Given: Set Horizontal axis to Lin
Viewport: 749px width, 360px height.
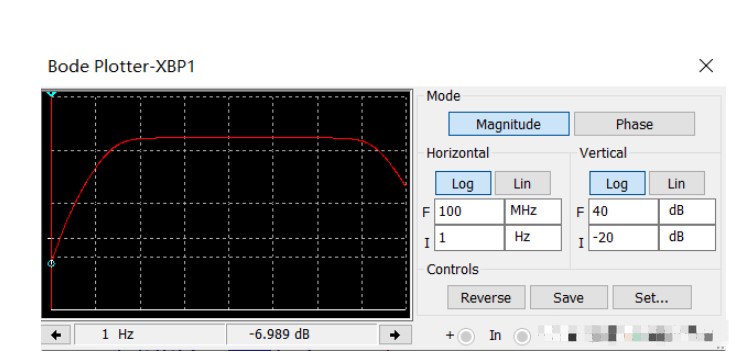Looking at the screenshot, I should click(523, 183).
